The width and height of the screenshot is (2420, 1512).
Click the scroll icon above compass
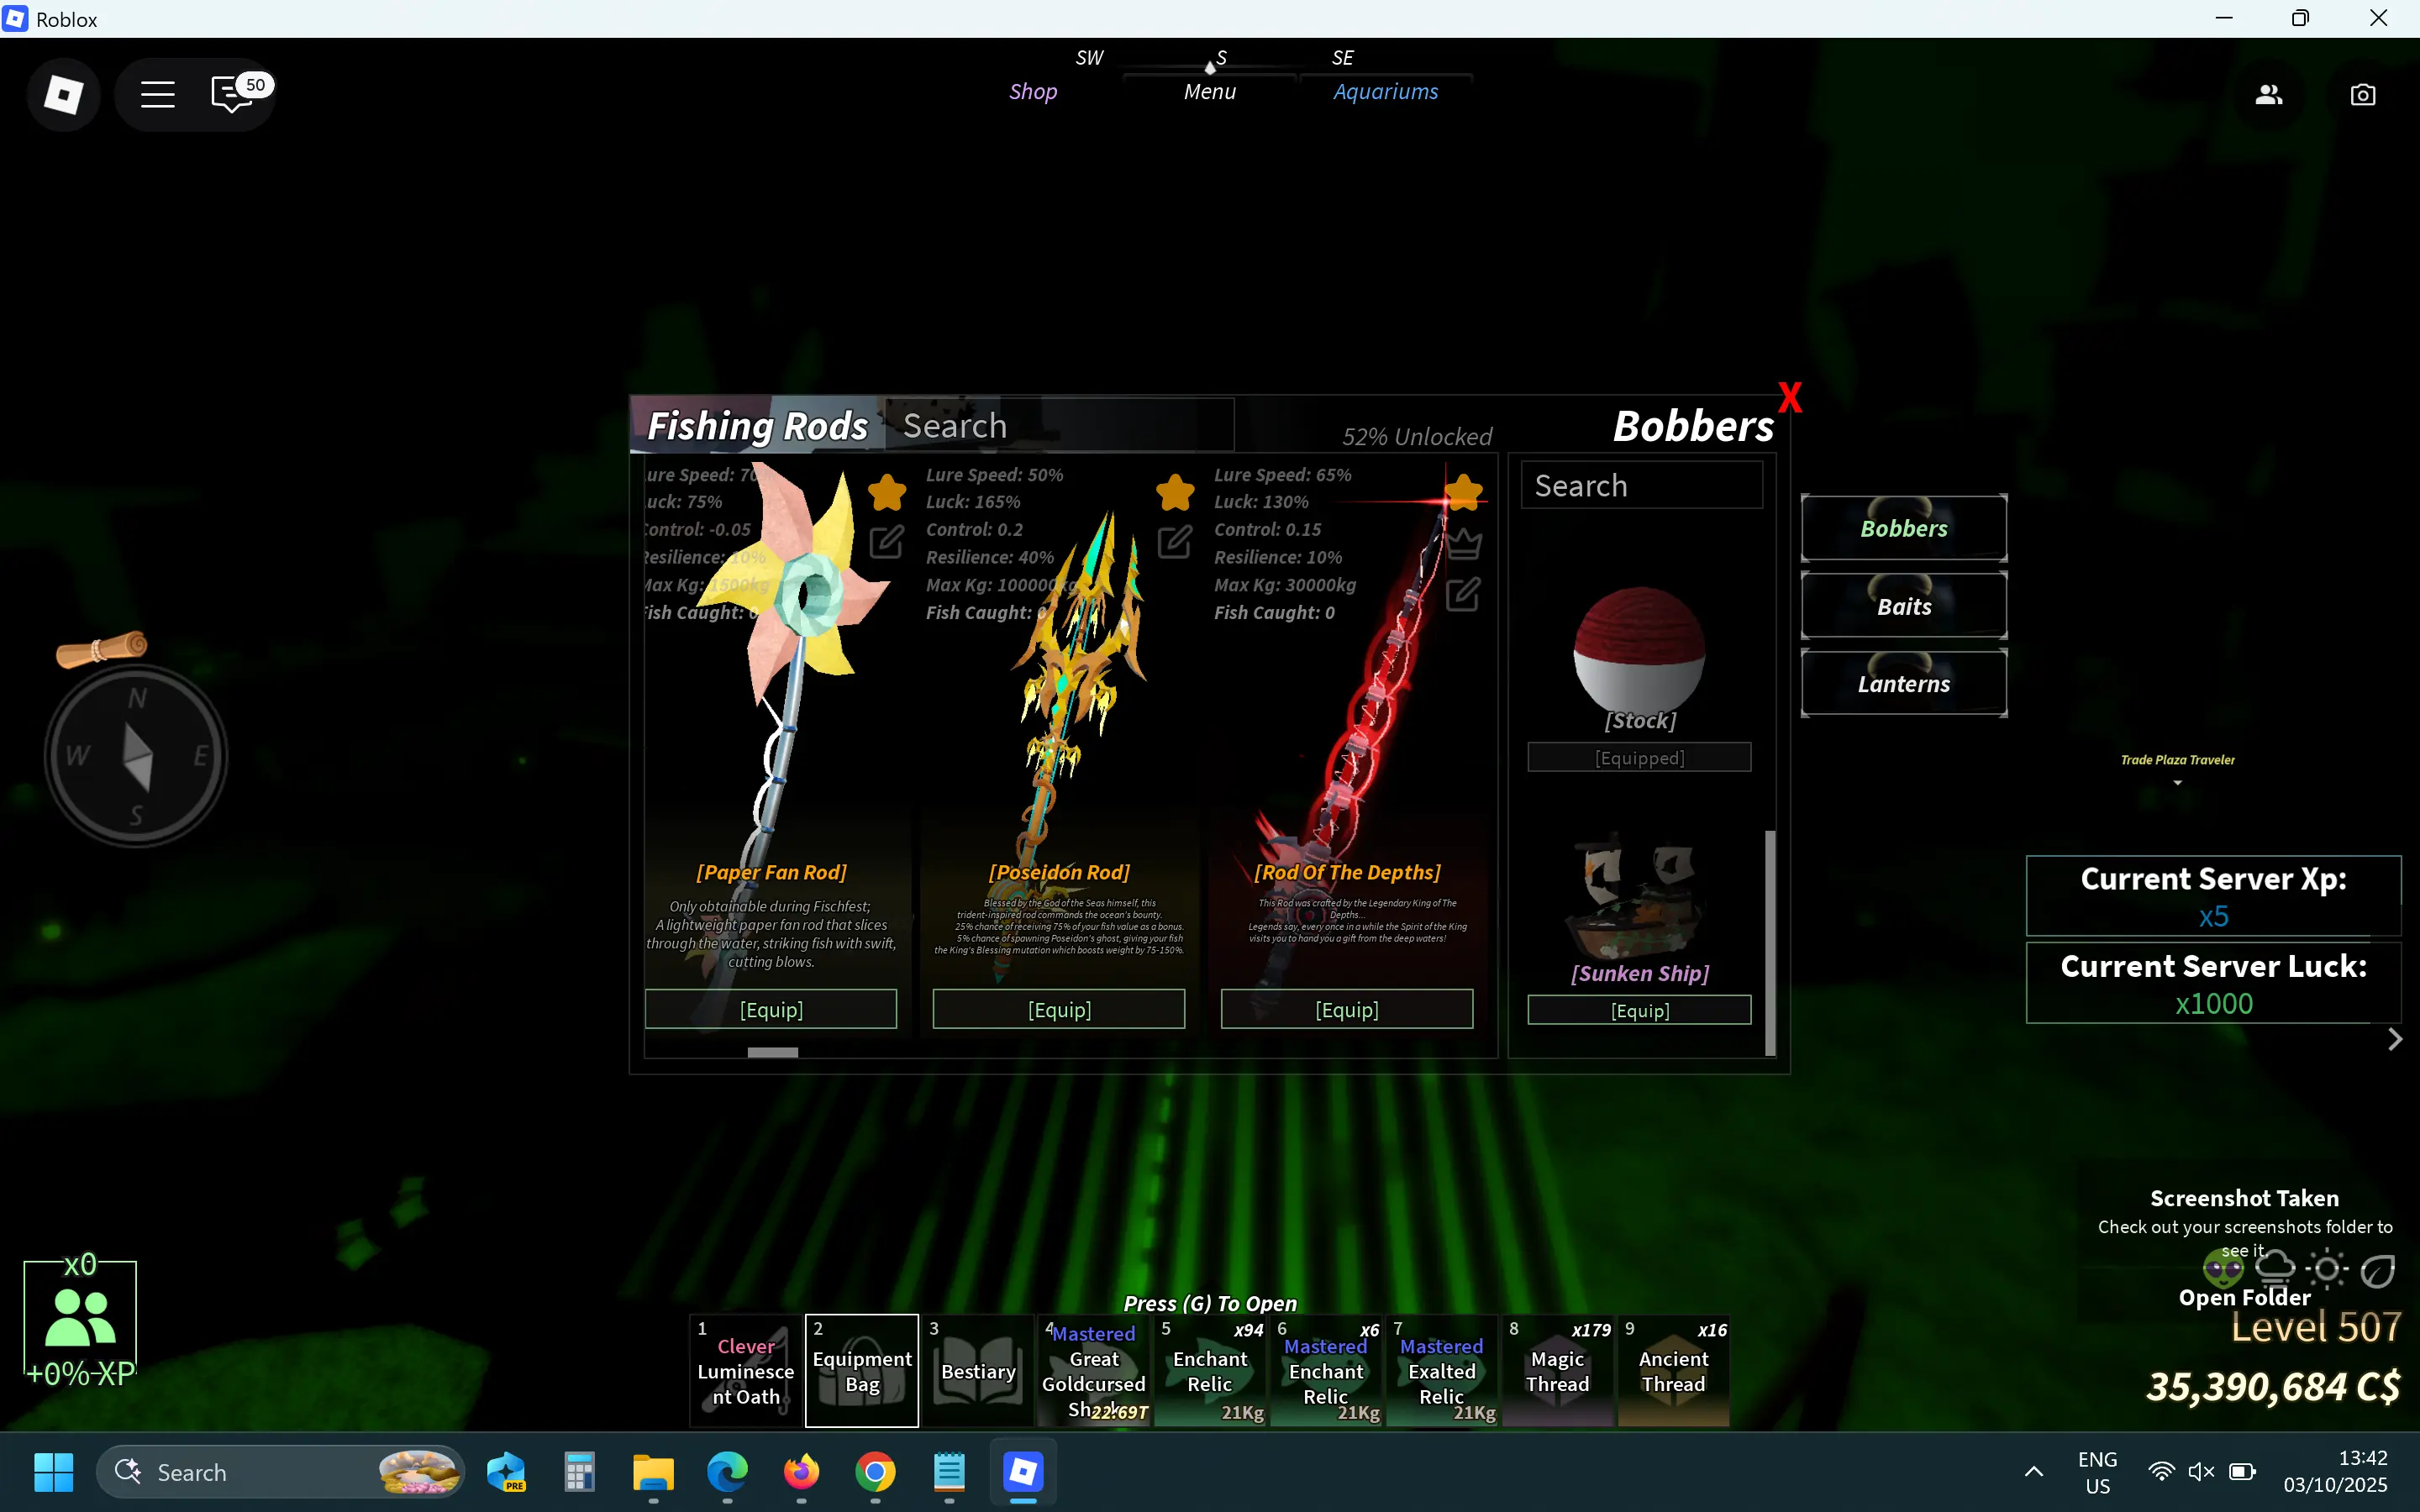tap(102, 650)
